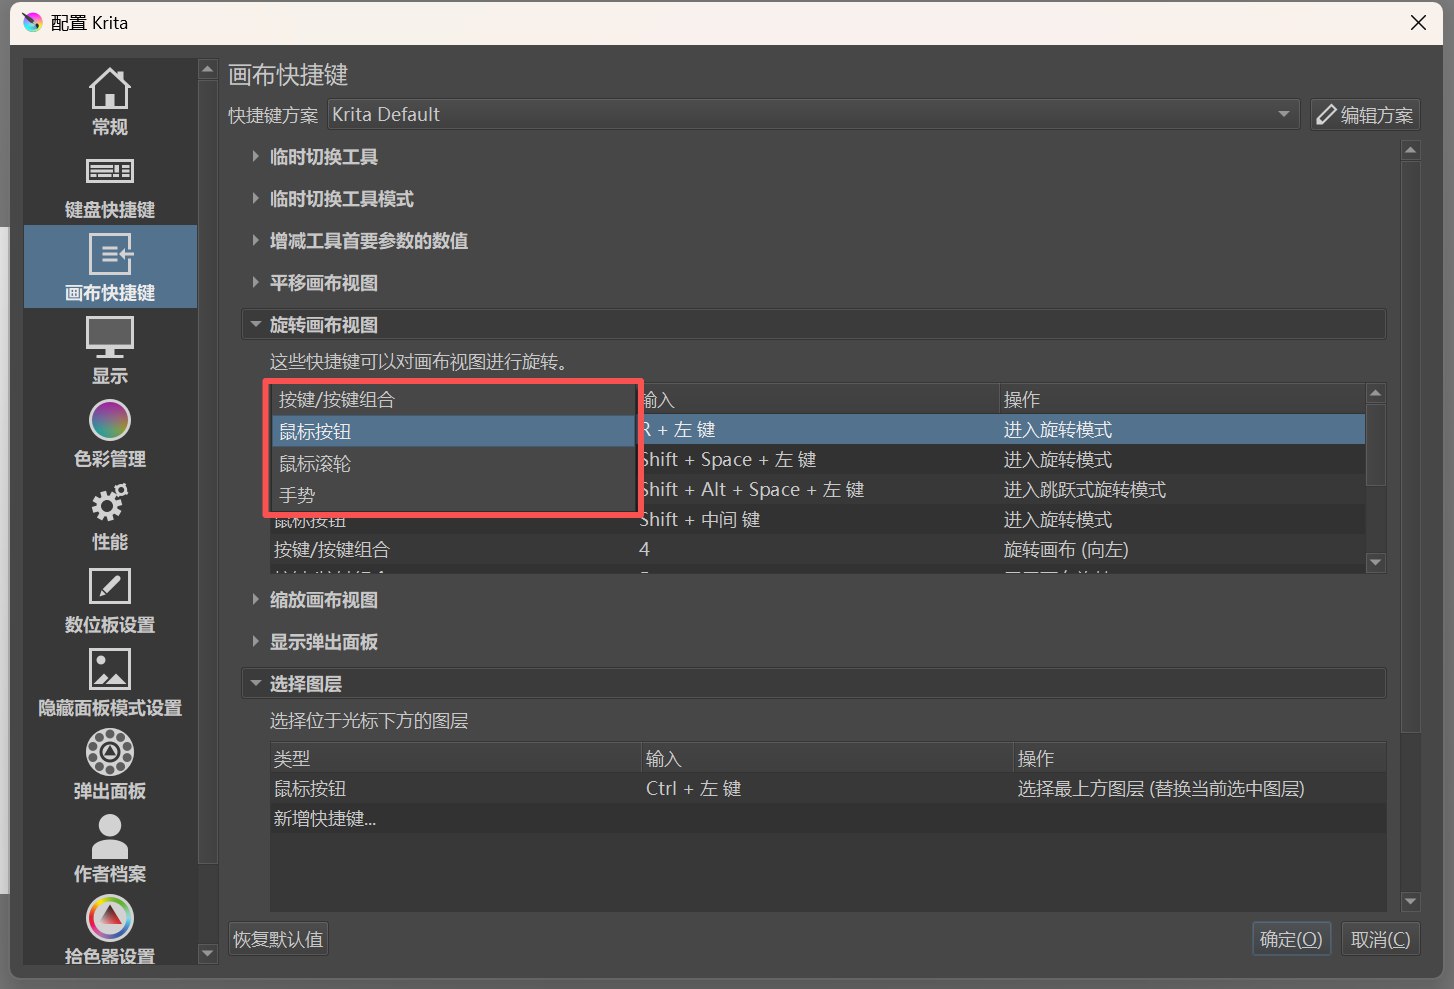
Task: Click the 恢复默认值 restore defaults button
Action: pos(278,939)
